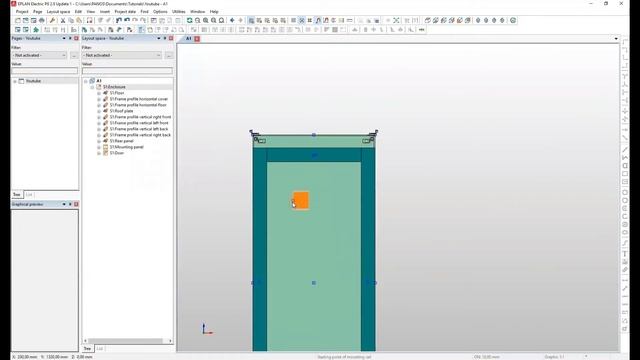Select the Circle tool in right toolbar

(625, 192)
